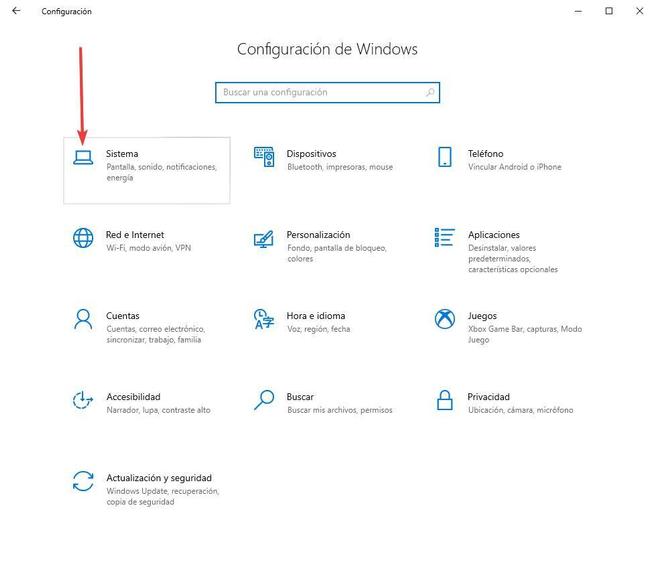Open the Privacidad category title
Screen dimensions: 655x566
coord(488,397)
